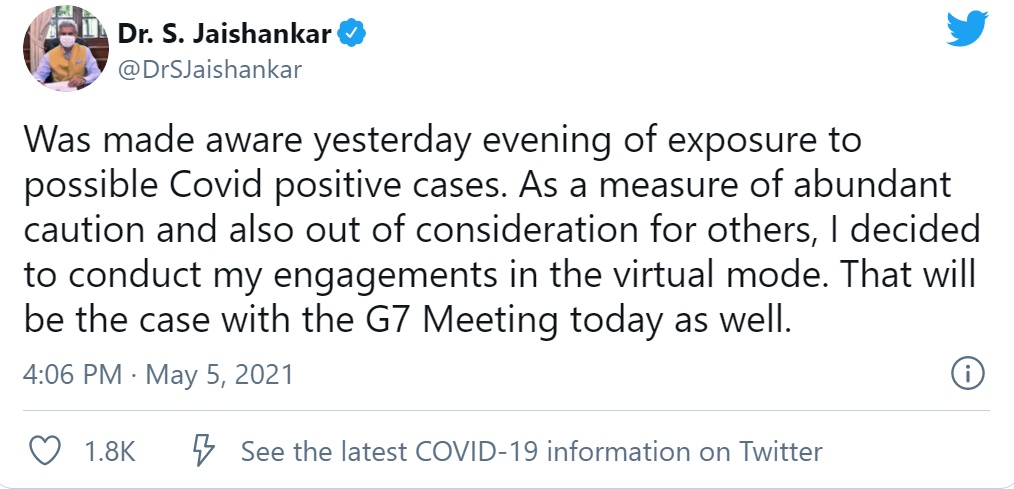This screenshot has height=489, width=1014.
Task: Open the @DrSJaishankar handle link
Action: 209,69
